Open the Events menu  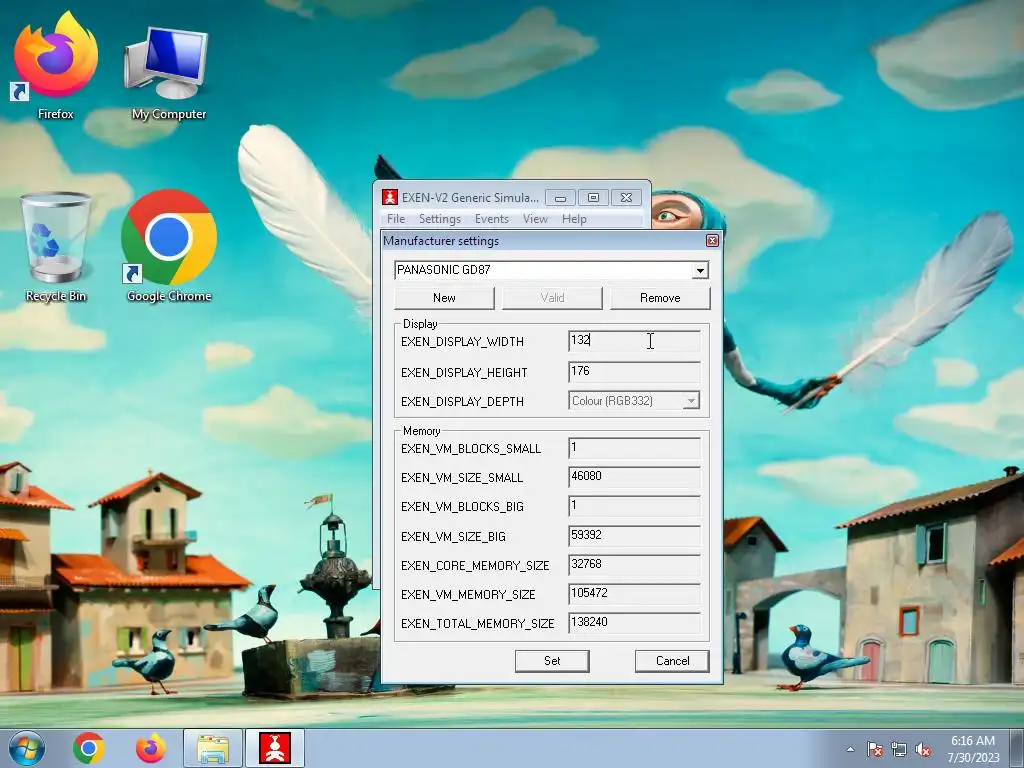tap(491, 219)
